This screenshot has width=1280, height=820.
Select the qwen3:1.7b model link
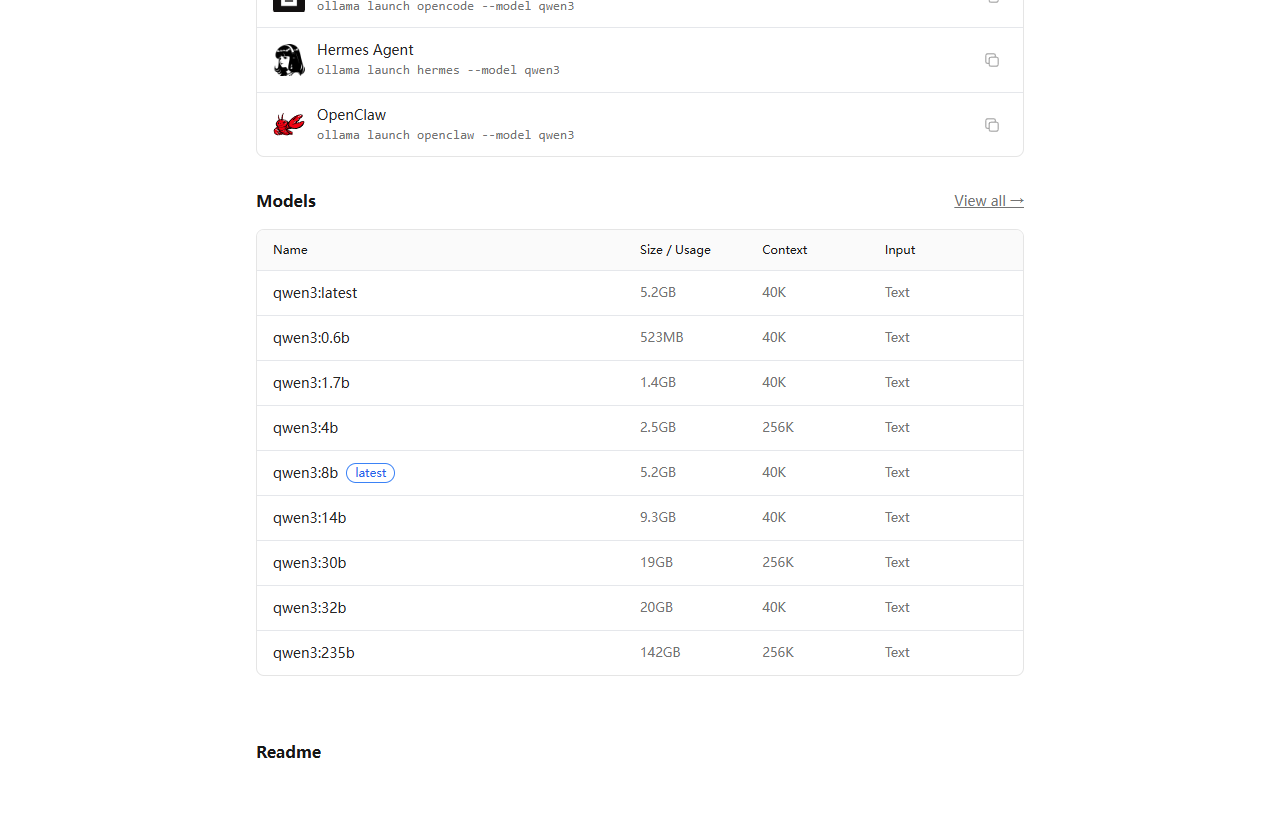coord(311,383)
